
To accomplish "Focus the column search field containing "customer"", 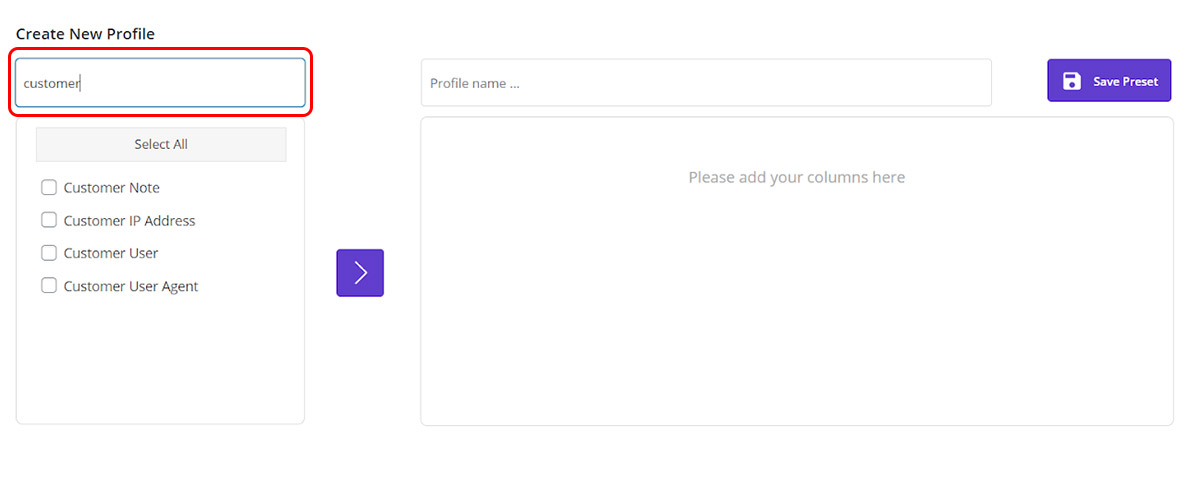I will point(160,83).
